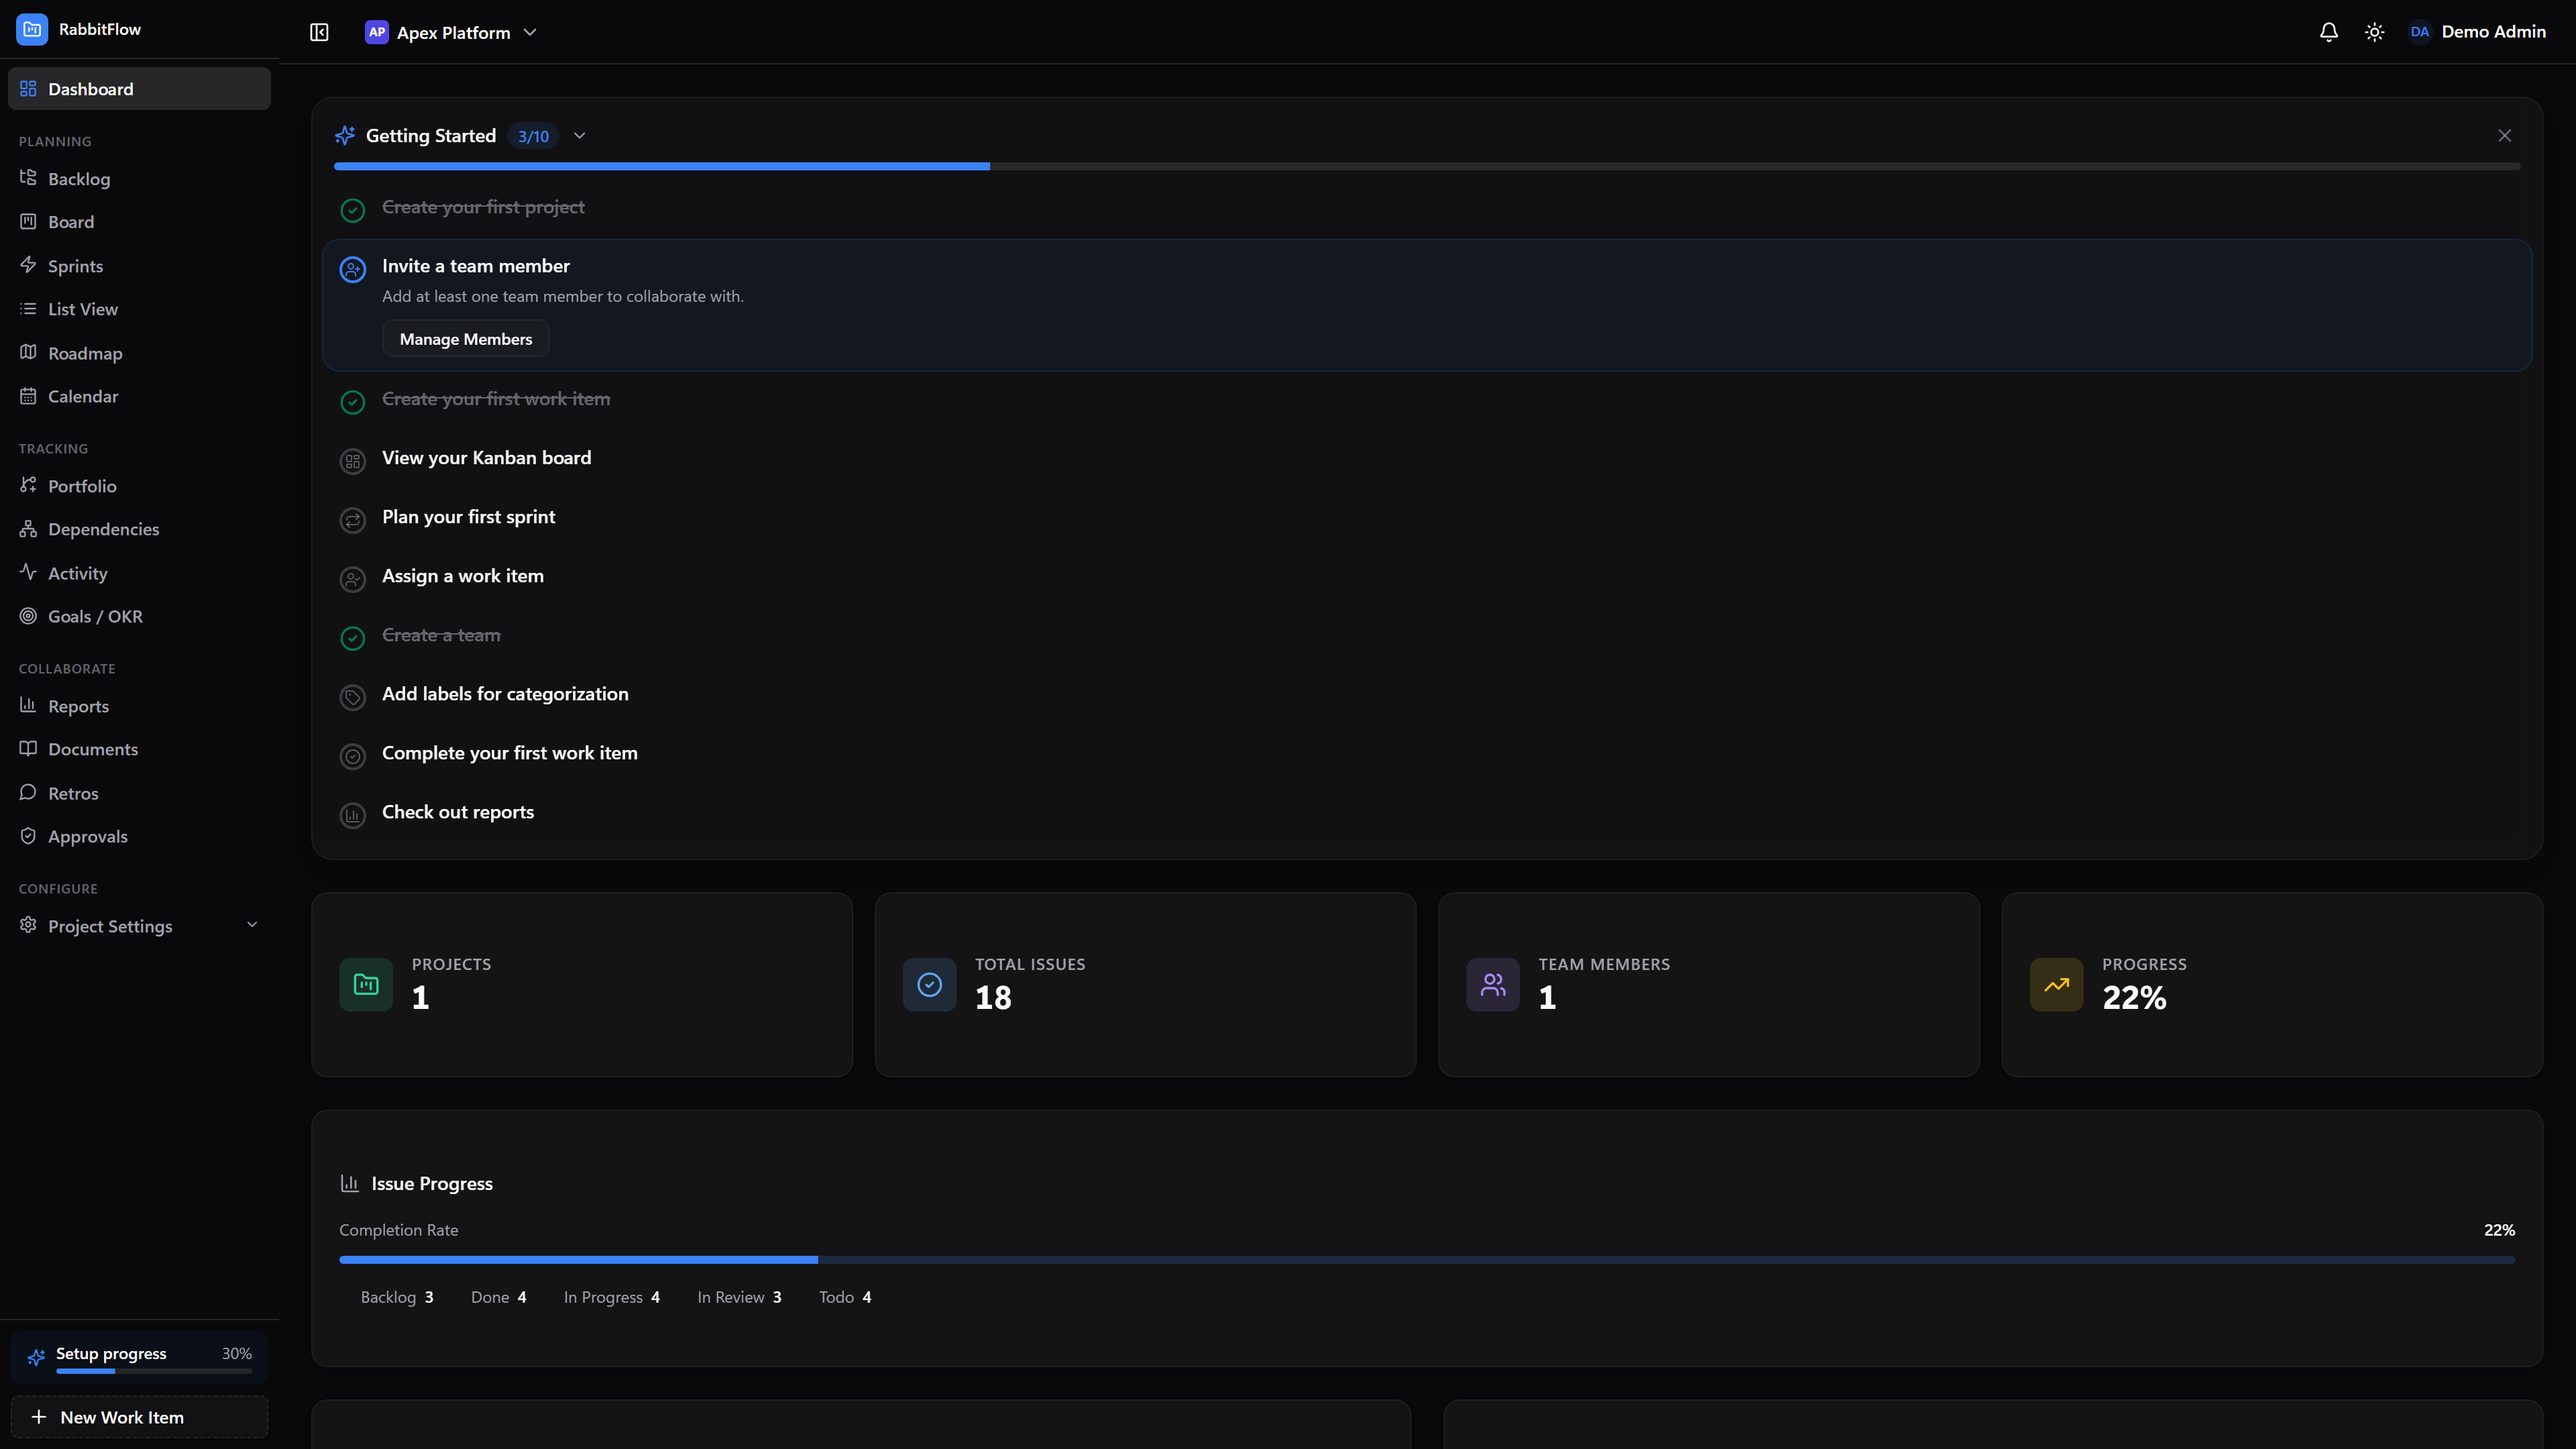Collapse the Getting Started checklist chevron
The height and width of the screenshot is (1449, 2576).
pos(579,136)
